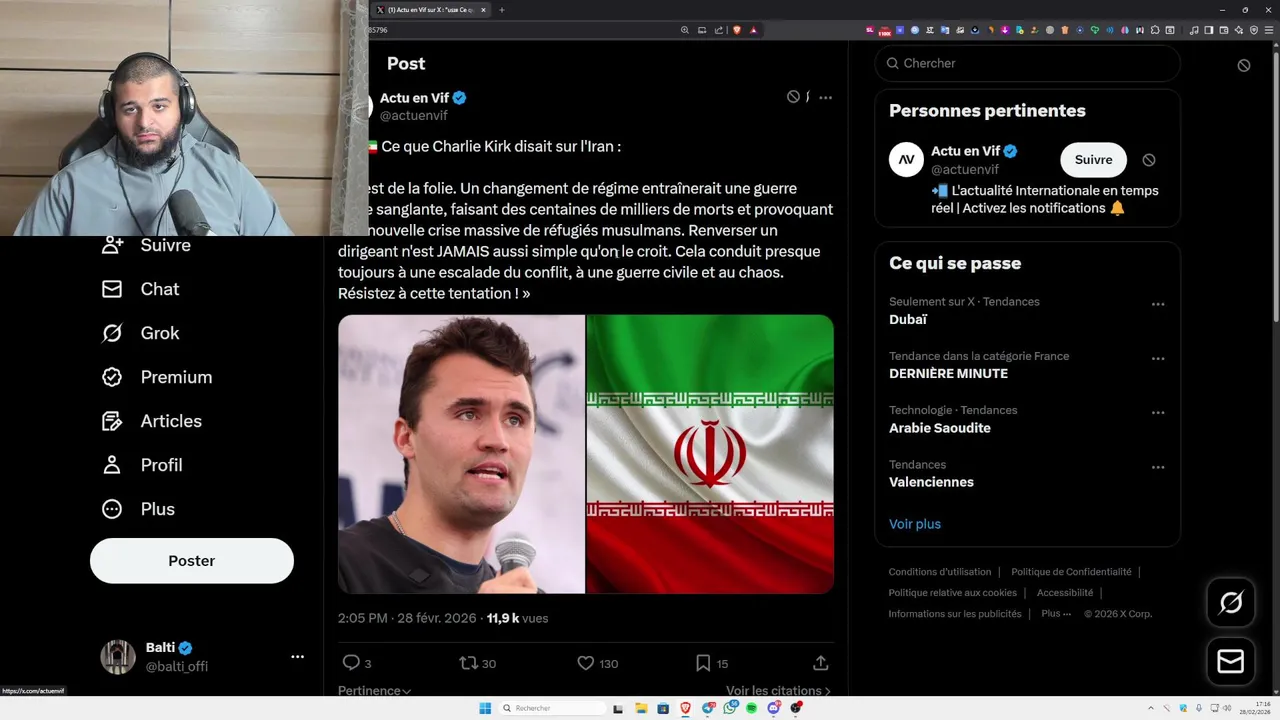Open Chat from the left sidebar
Screen dimensions: 1280x720
coord(141,289)
